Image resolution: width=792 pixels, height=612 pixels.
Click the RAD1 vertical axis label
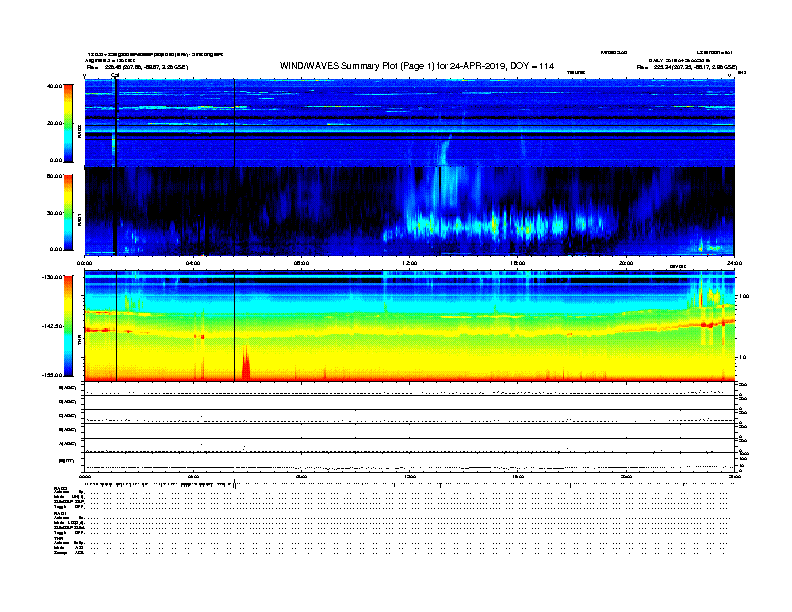pos(79,219)
